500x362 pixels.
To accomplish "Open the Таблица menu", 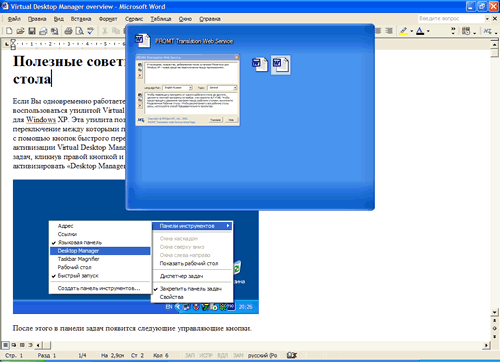I will click(161, 19).
